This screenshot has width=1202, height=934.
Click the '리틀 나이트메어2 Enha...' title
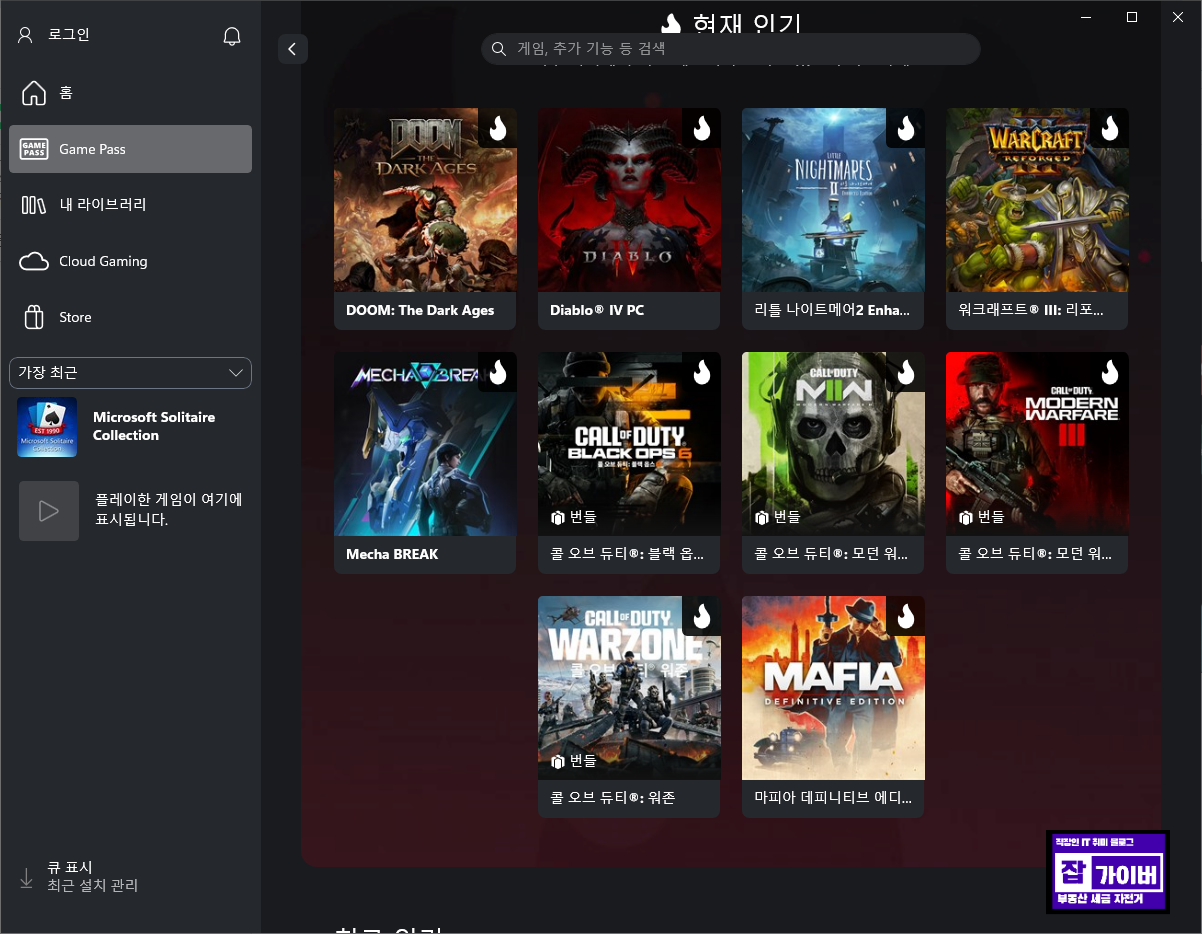pos(832,310)
